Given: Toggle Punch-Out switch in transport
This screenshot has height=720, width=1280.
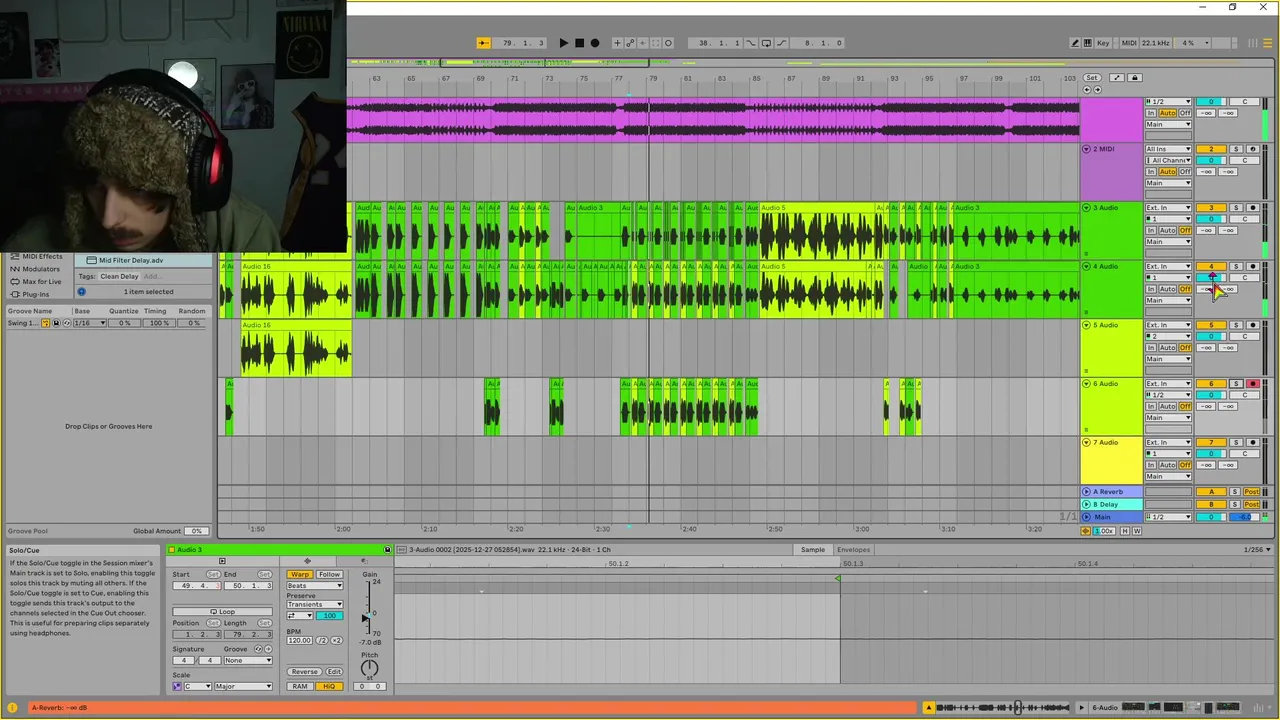Looking at the screenshot, I should [x=782, y=43].
